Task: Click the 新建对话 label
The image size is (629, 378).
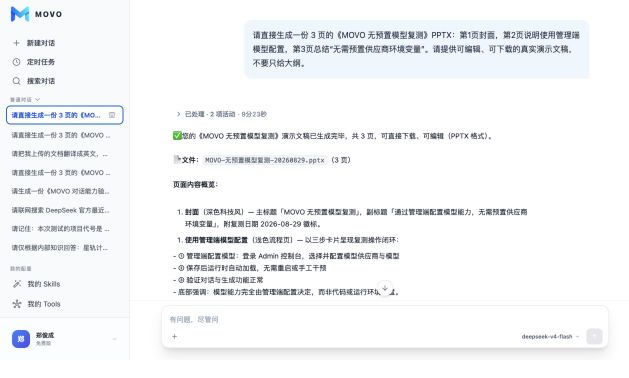Action: click(41, 43)
